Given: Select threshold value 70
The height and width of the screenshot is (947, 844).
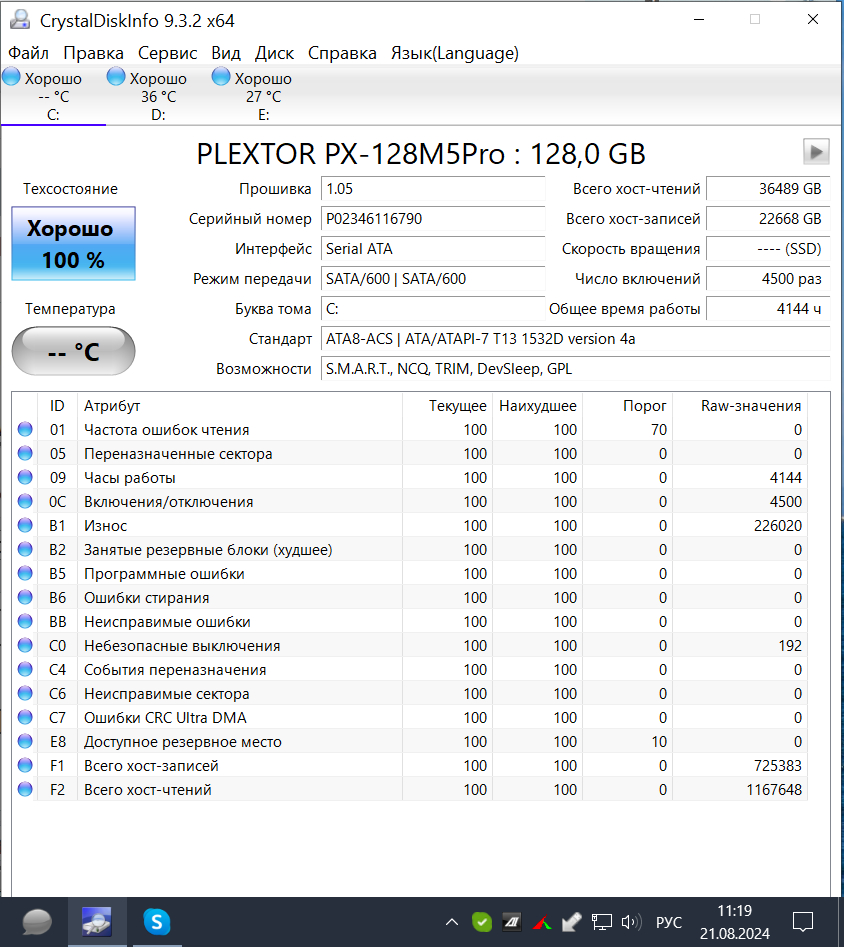Looking at the screenshot, I should (x=659, y=429).
